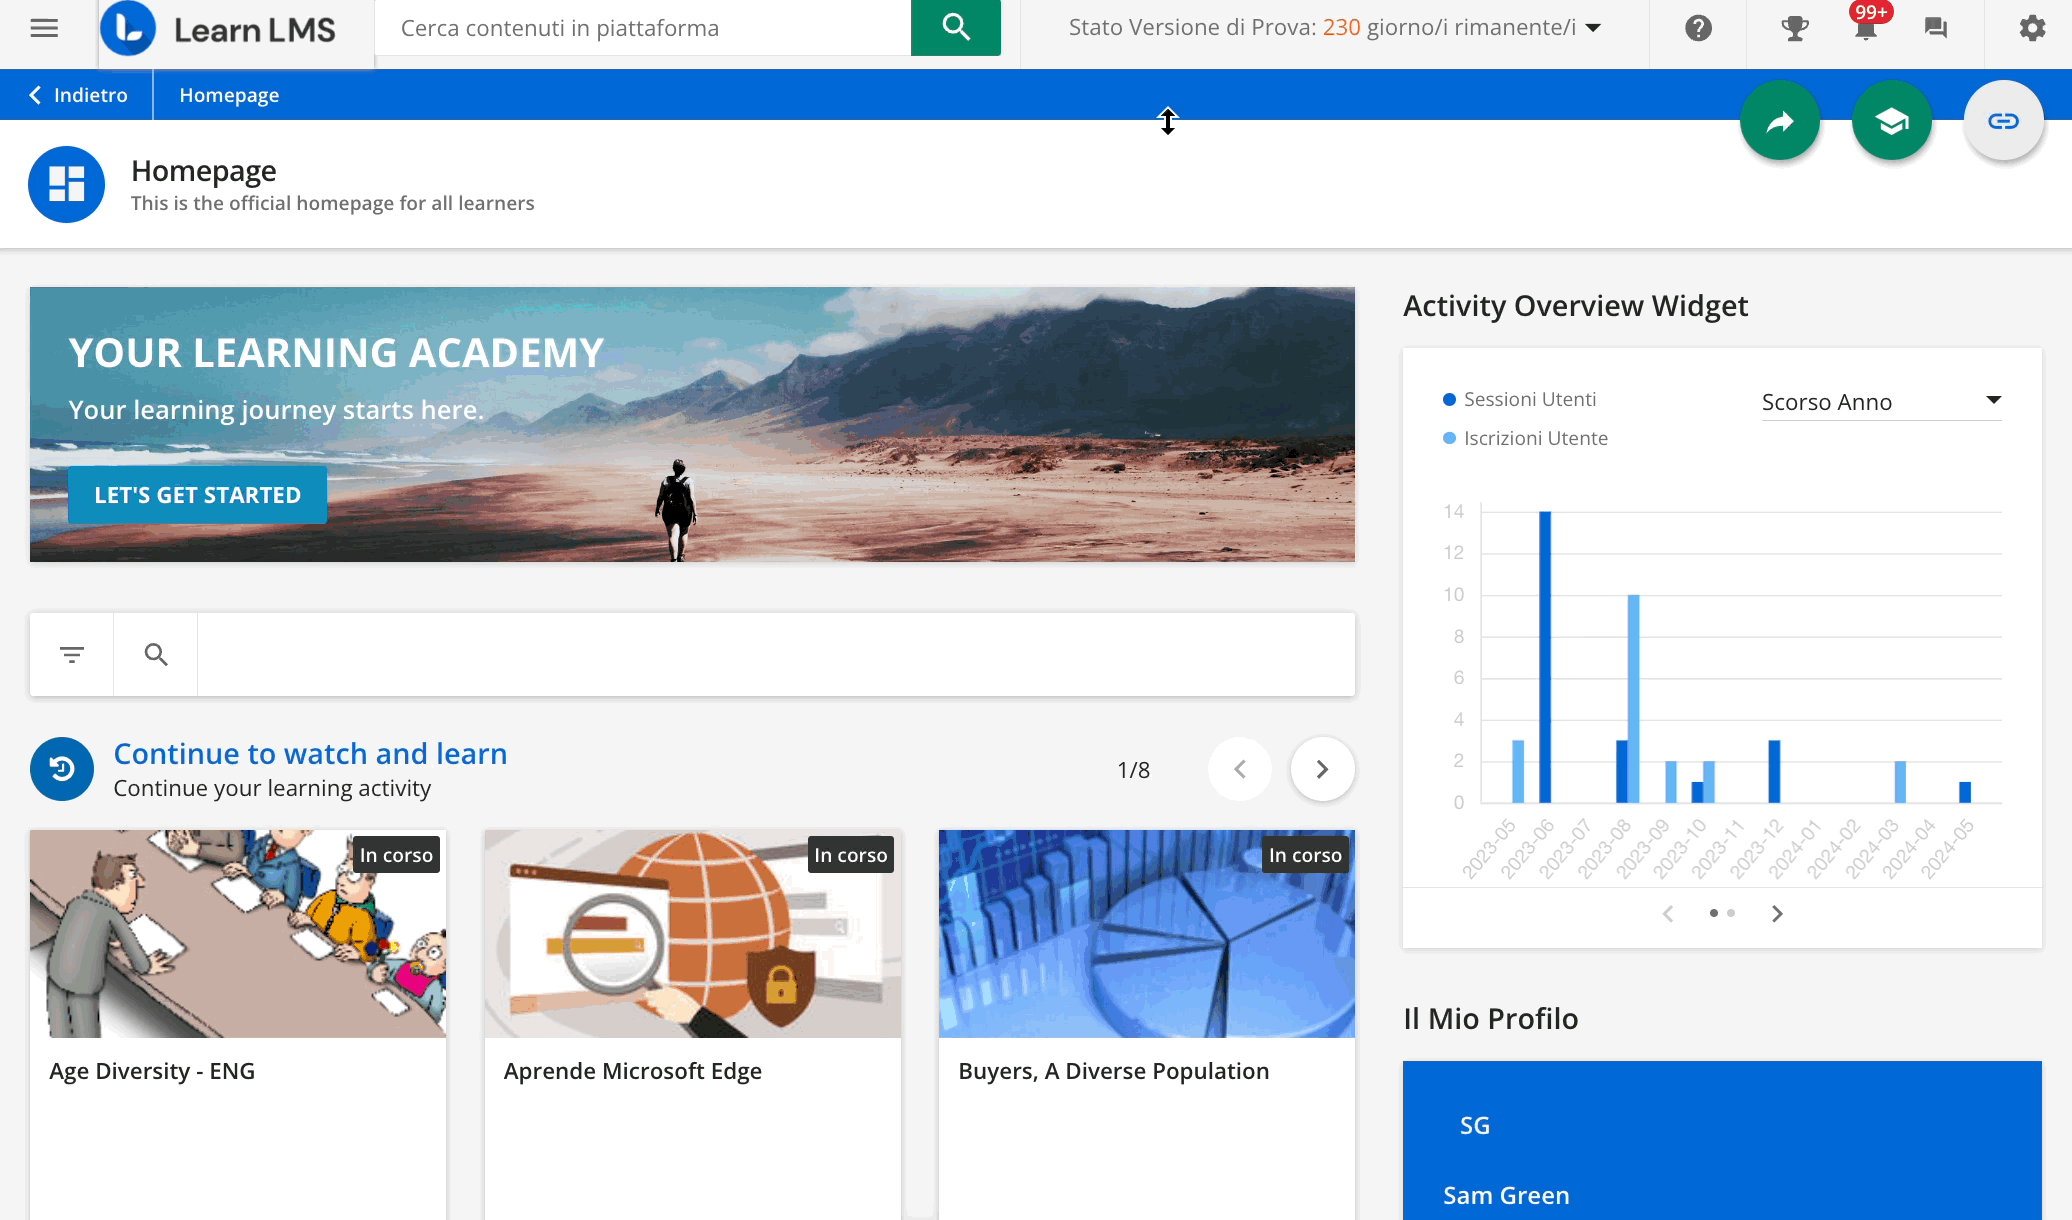Click the Your Learning Academy banner image
This screenshot has width=2072, height=1220.
[692, 424]
